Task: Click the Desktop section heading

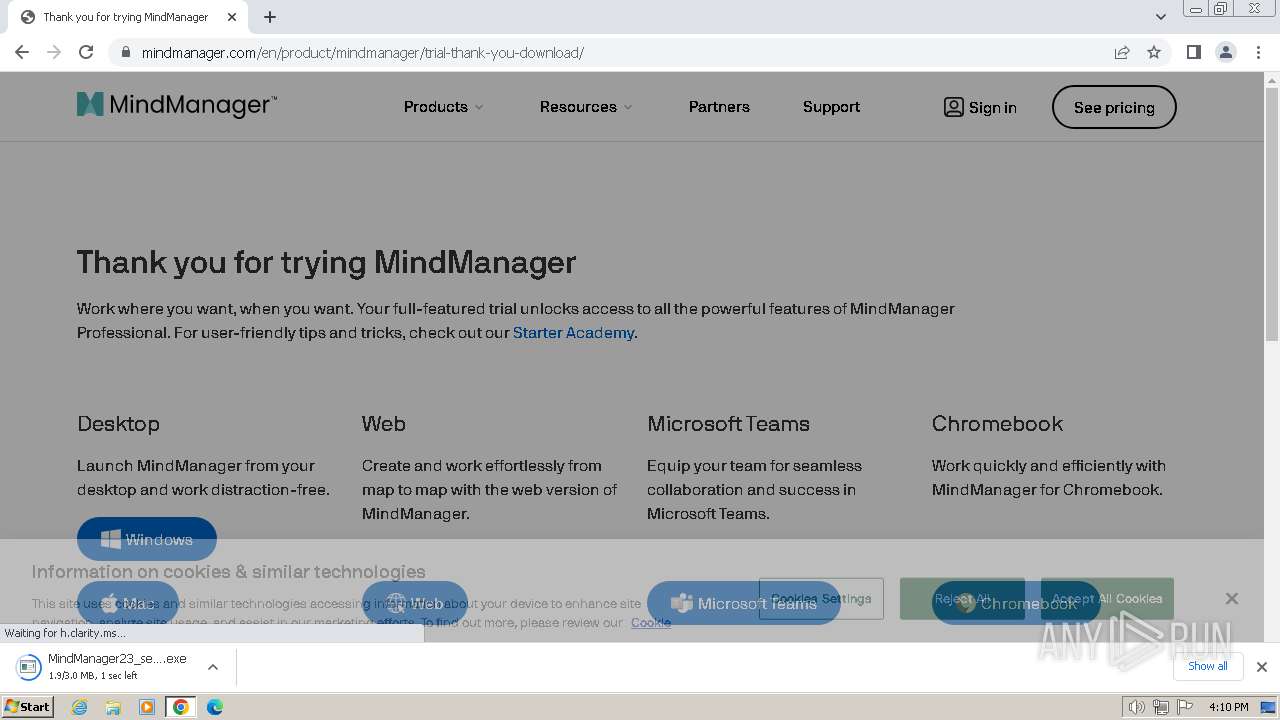Action: click(x=118, y=424)
